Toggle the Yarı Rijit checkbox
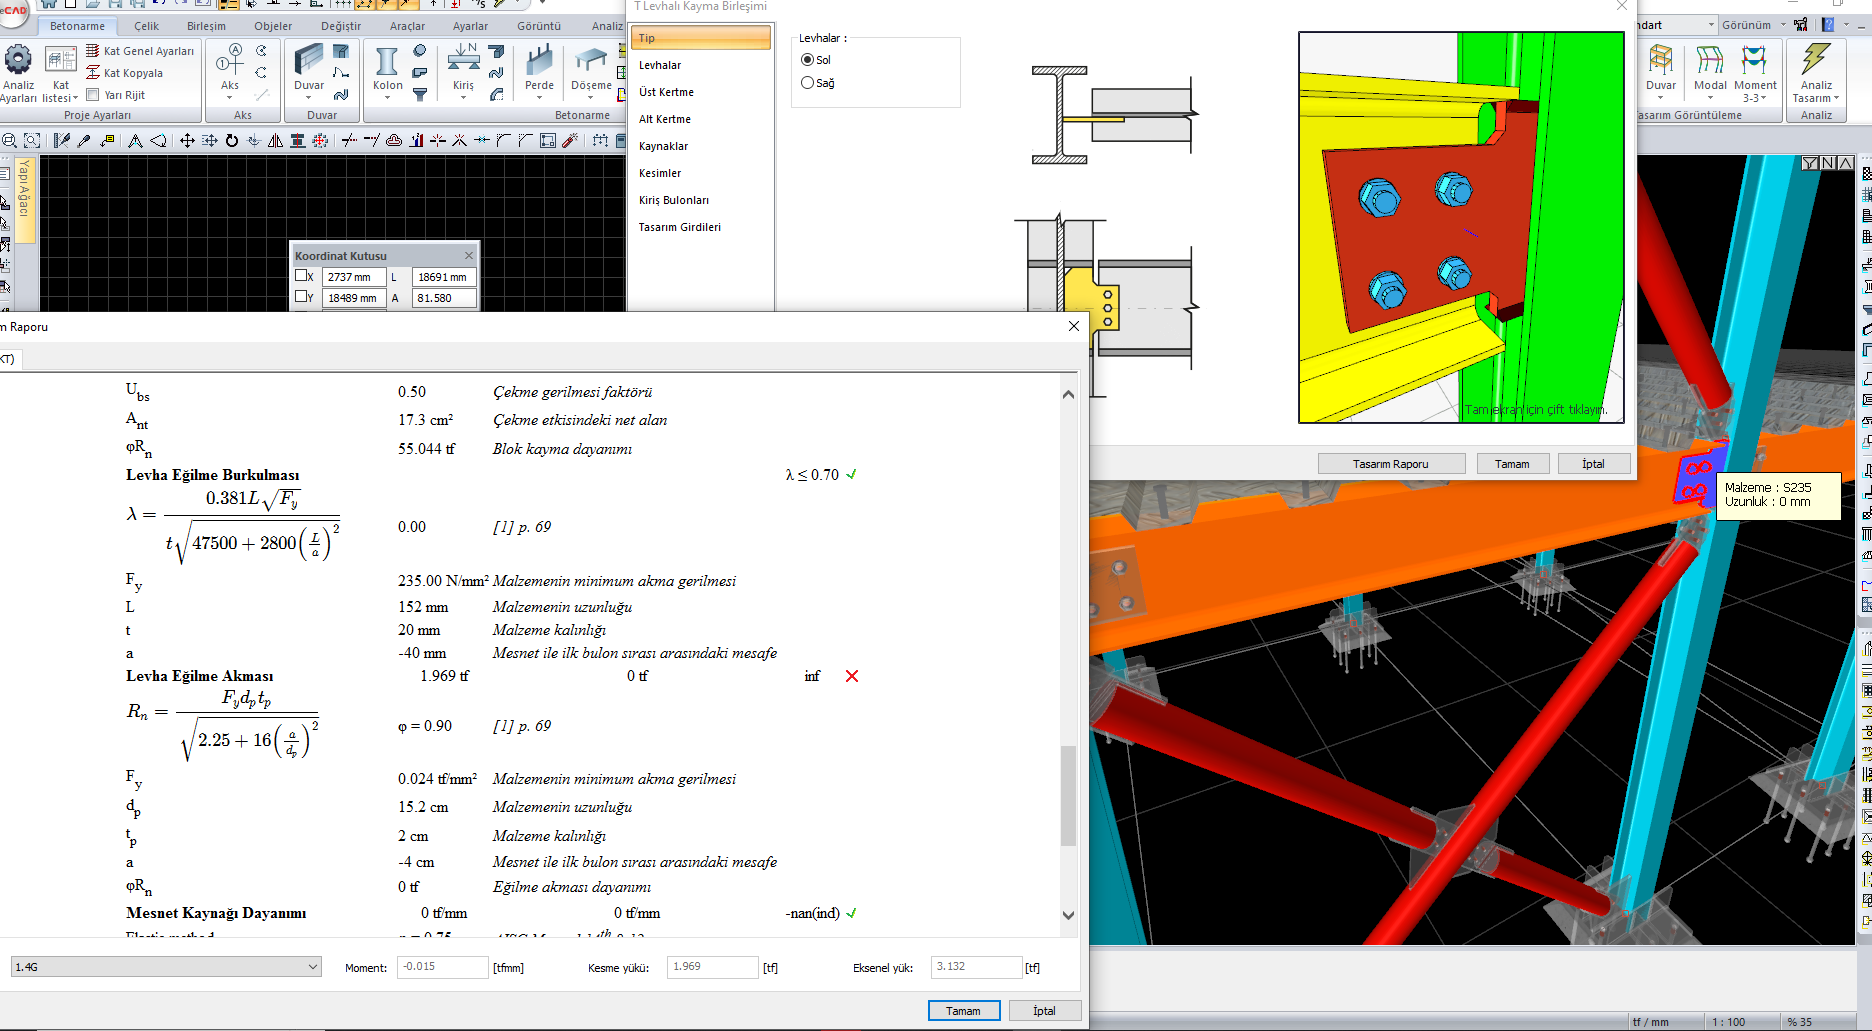Viewport: 1872px width, 1031px height. pyautogui.click(x=93, y=95)
